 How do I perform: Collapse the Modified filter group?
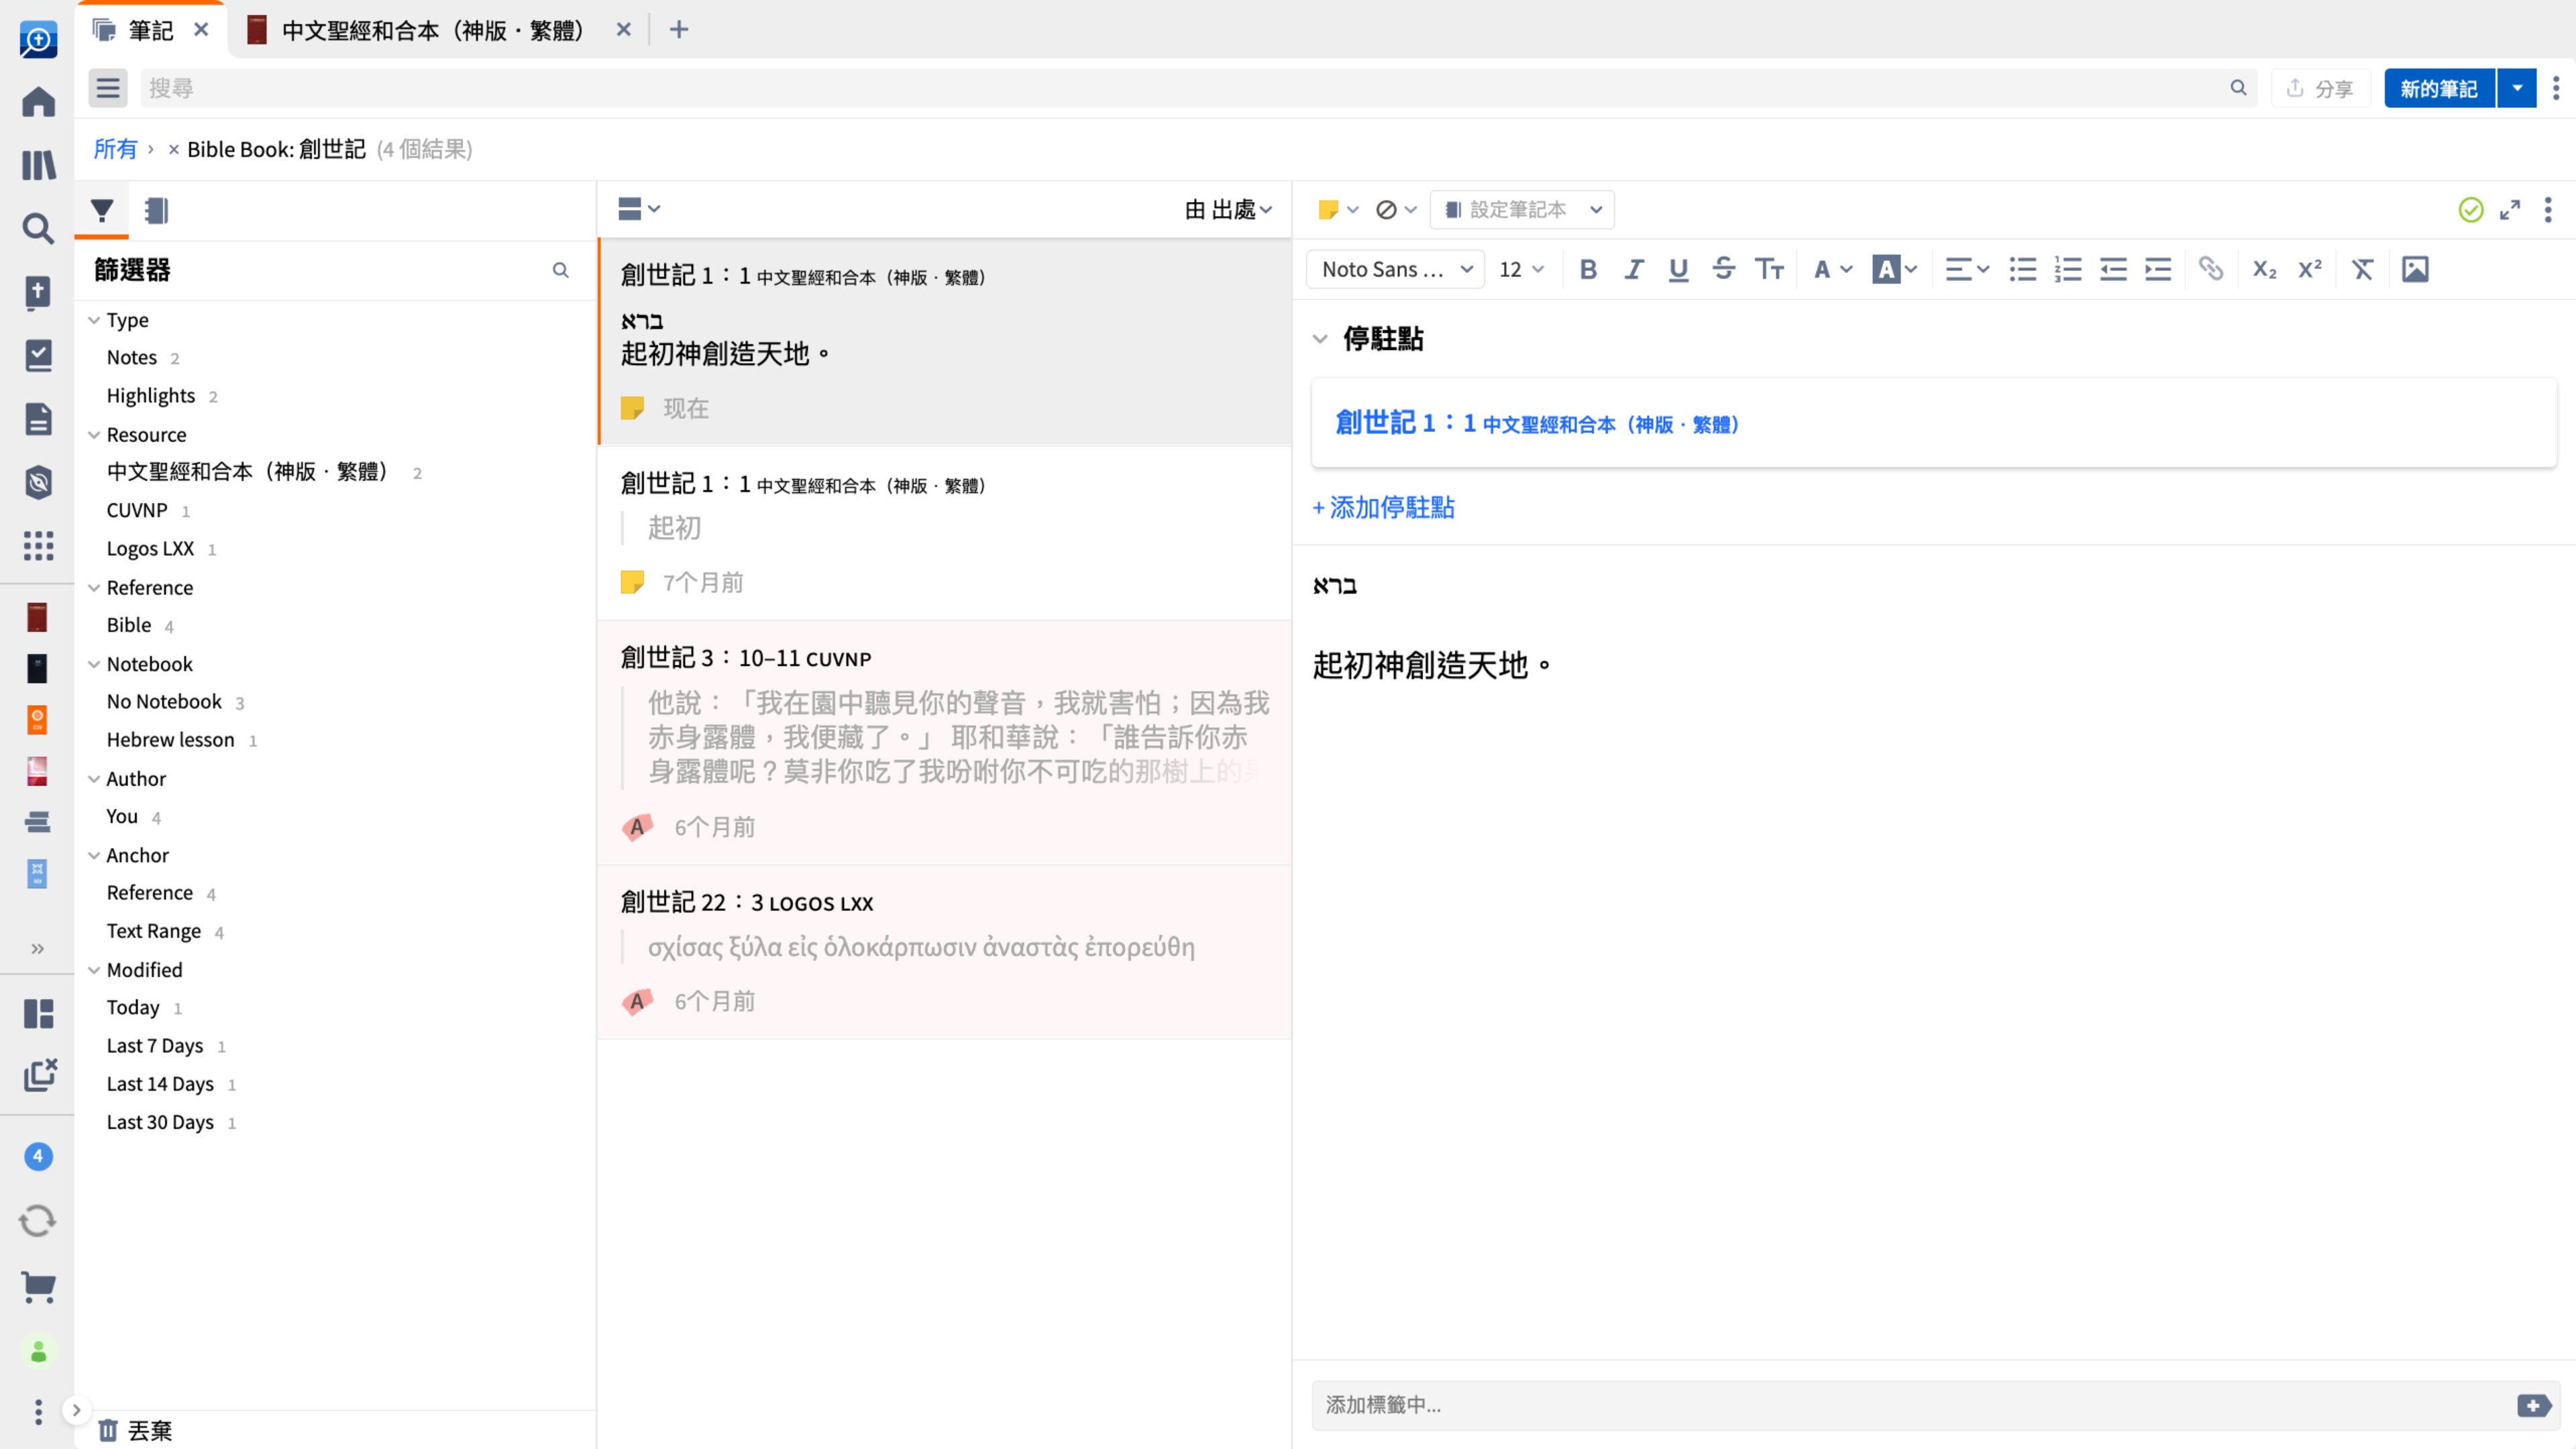coord(94,970)
